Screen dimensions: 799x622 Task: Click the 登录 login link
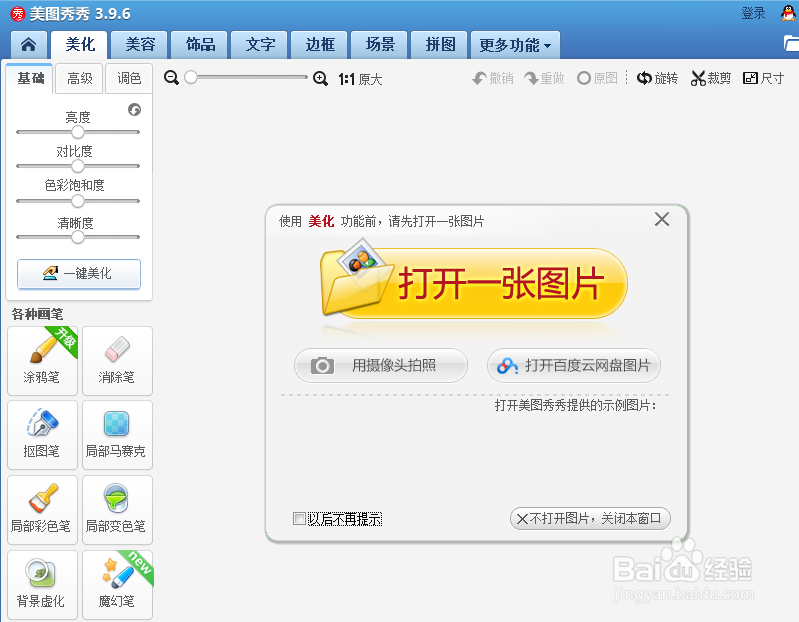753,13
